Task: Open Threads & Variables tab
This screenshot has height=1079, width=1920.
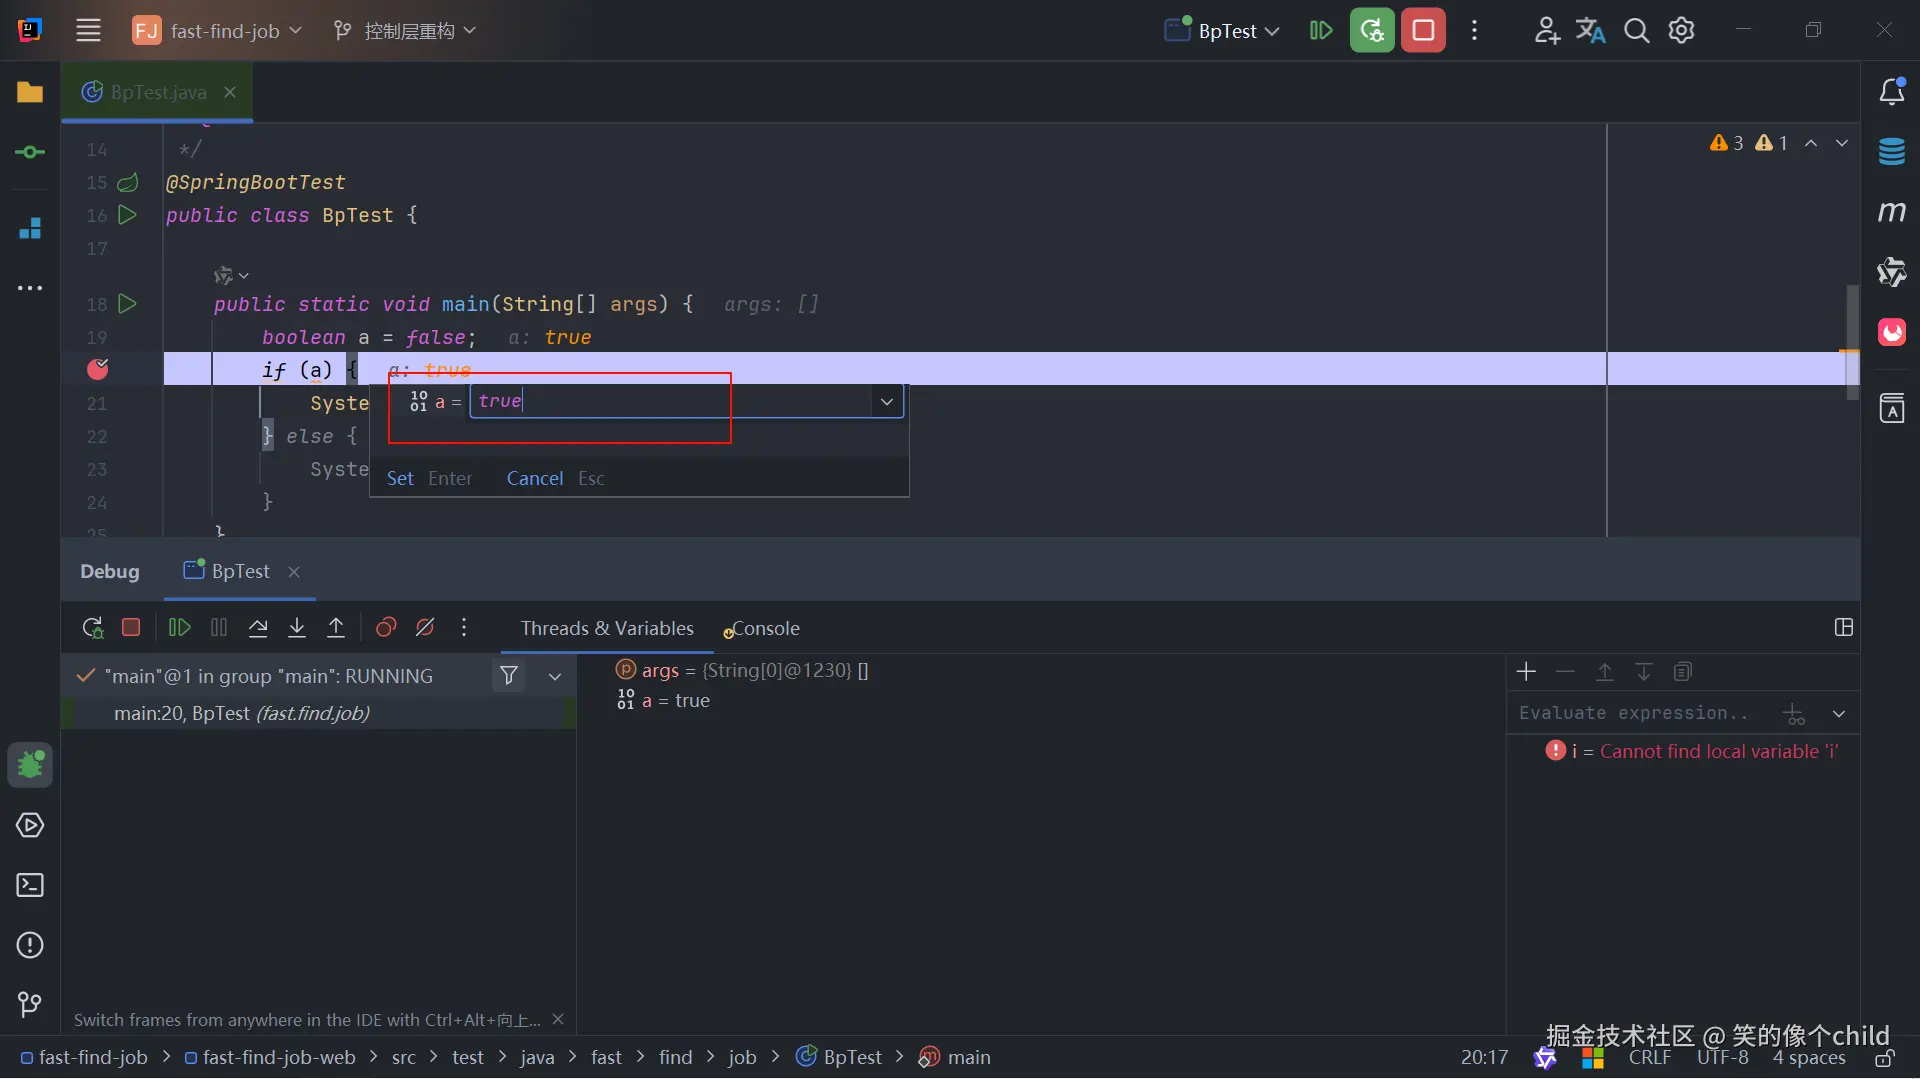Action: pos(606,628)
